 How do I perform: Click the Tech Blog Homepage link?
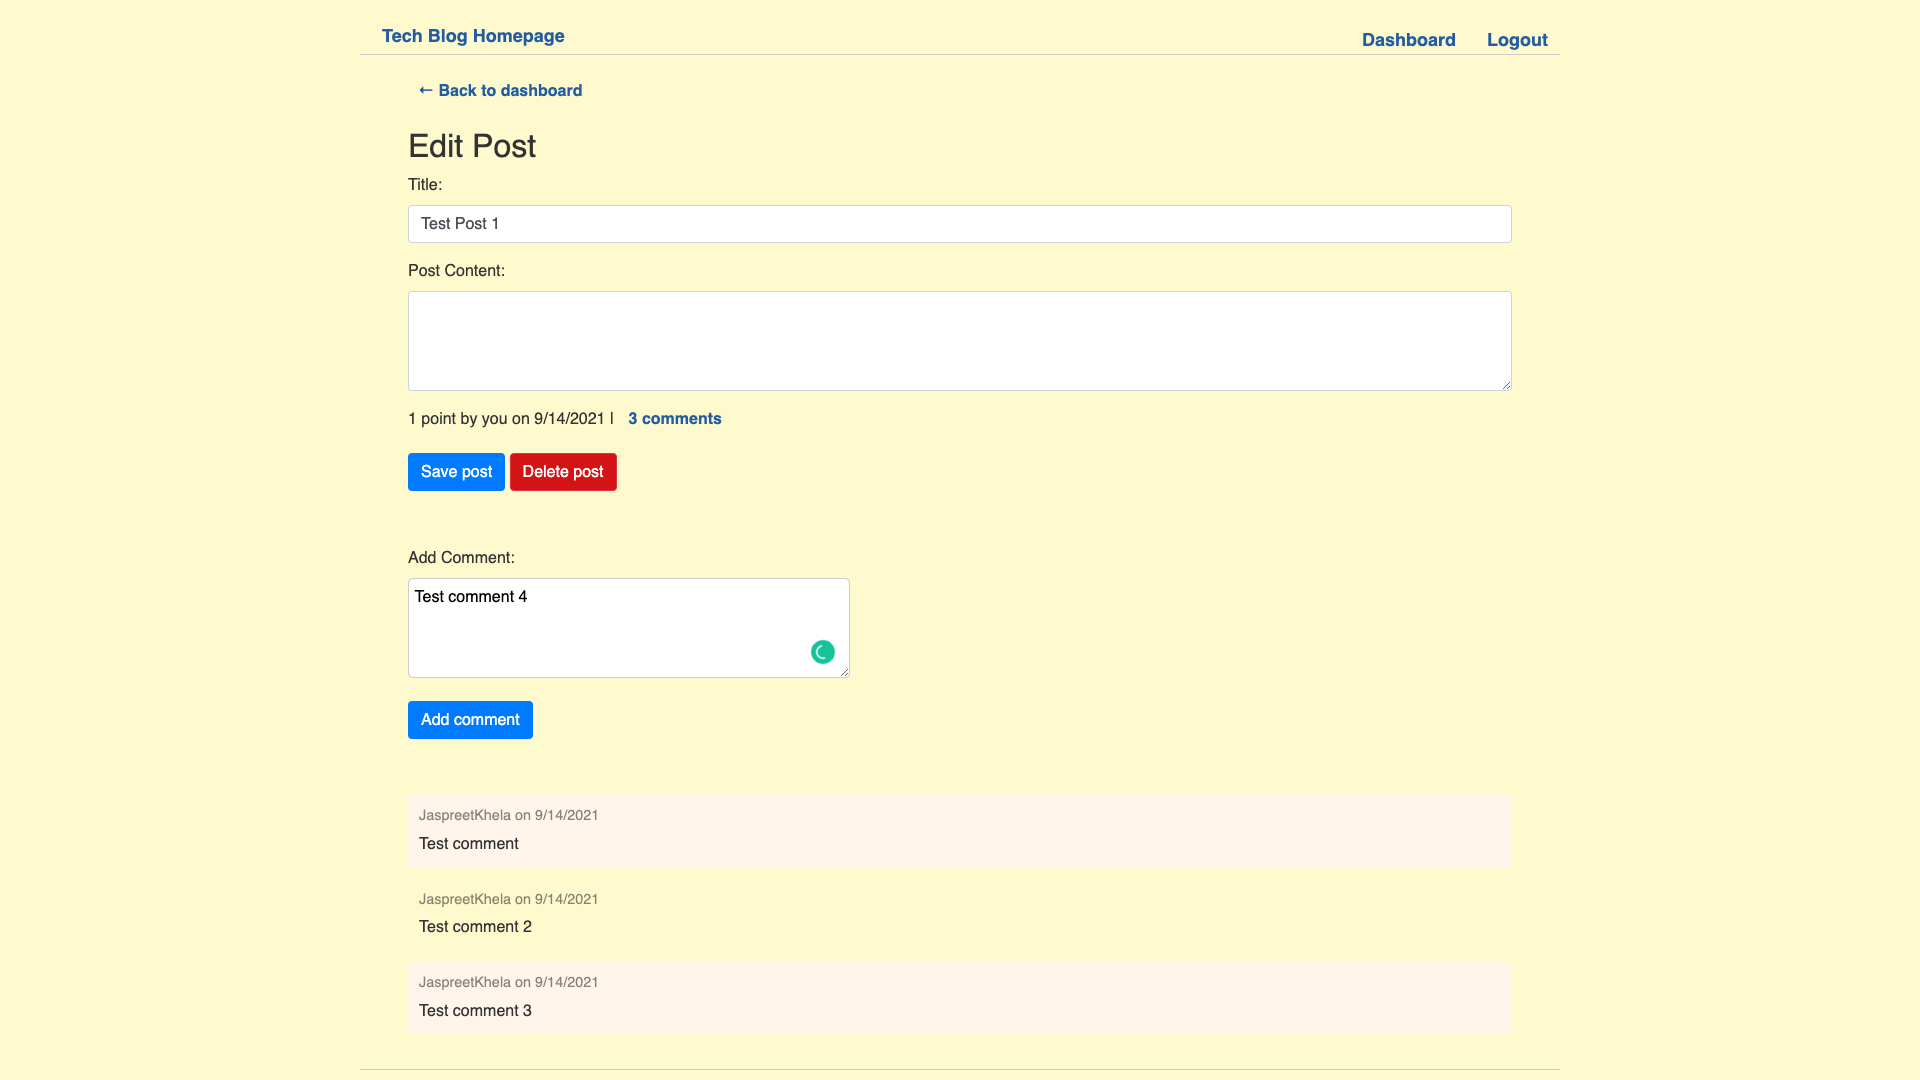click(472, 36)
